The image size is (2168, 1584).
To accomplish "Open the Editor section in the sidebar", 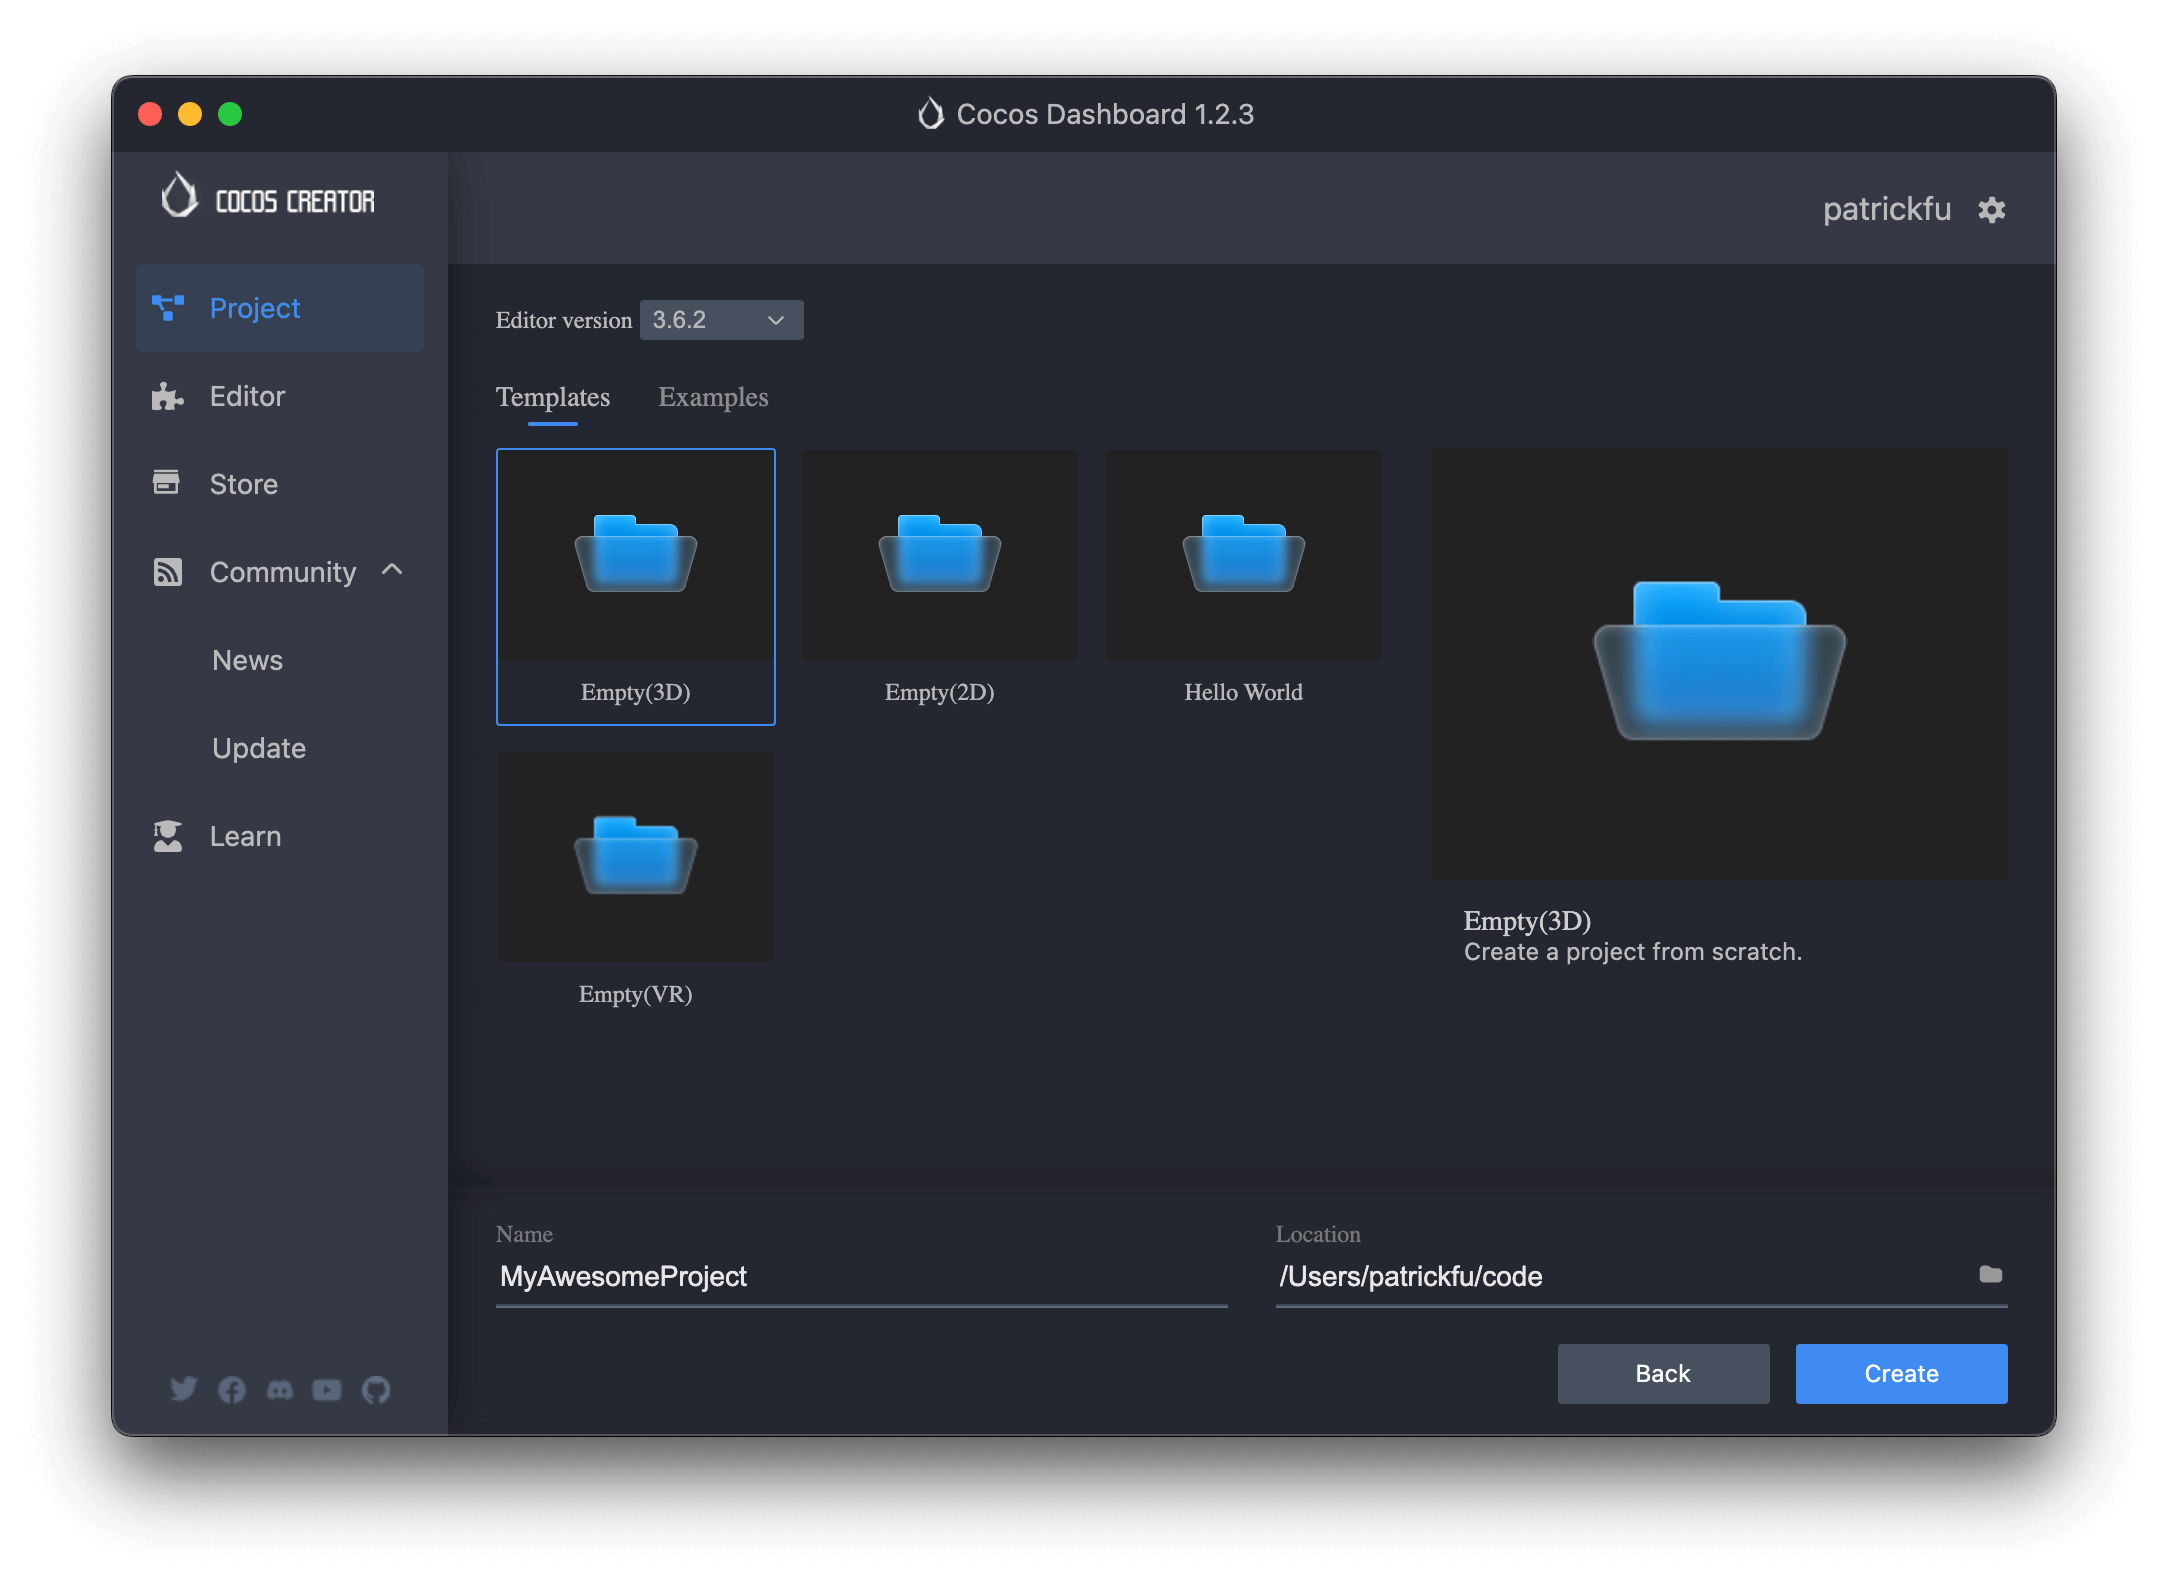I will [246, 396].
